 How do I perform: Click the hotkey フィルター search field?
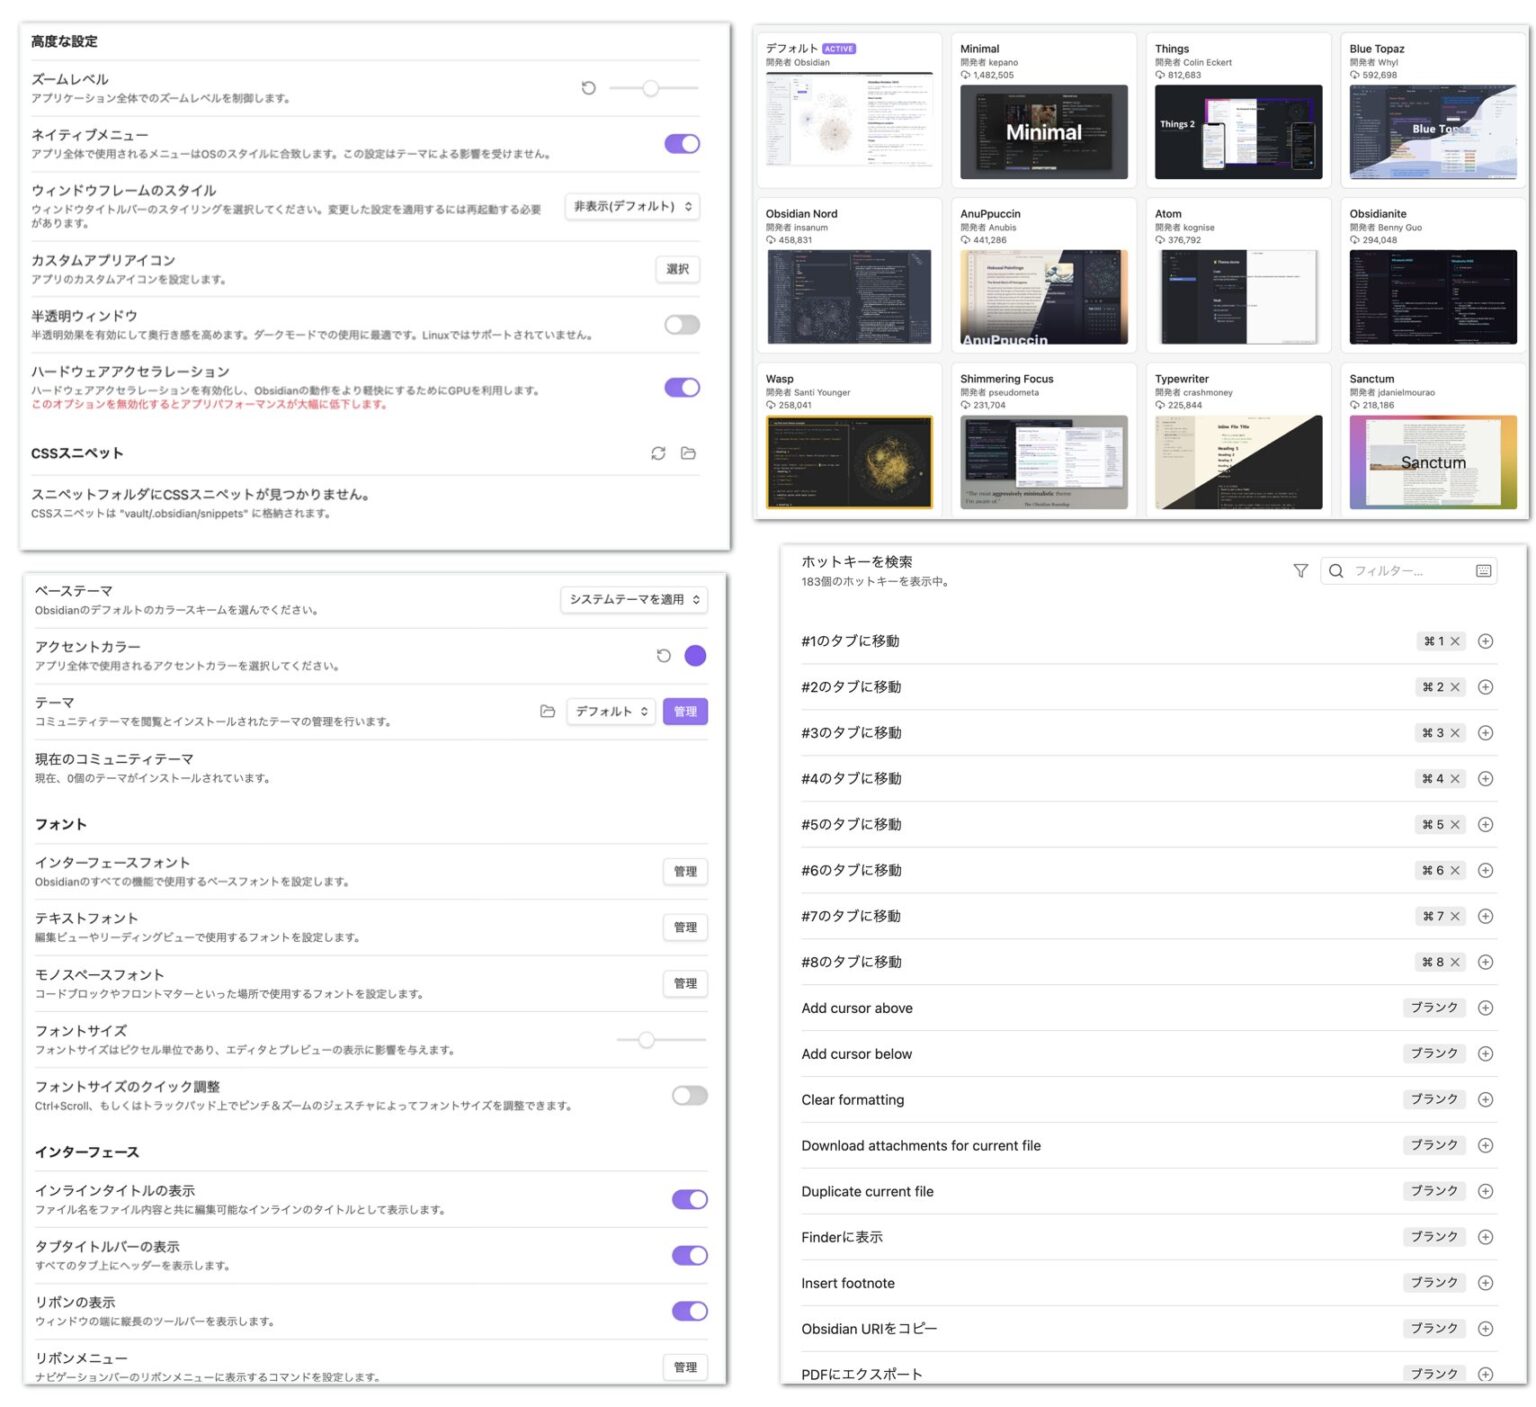1410,571
